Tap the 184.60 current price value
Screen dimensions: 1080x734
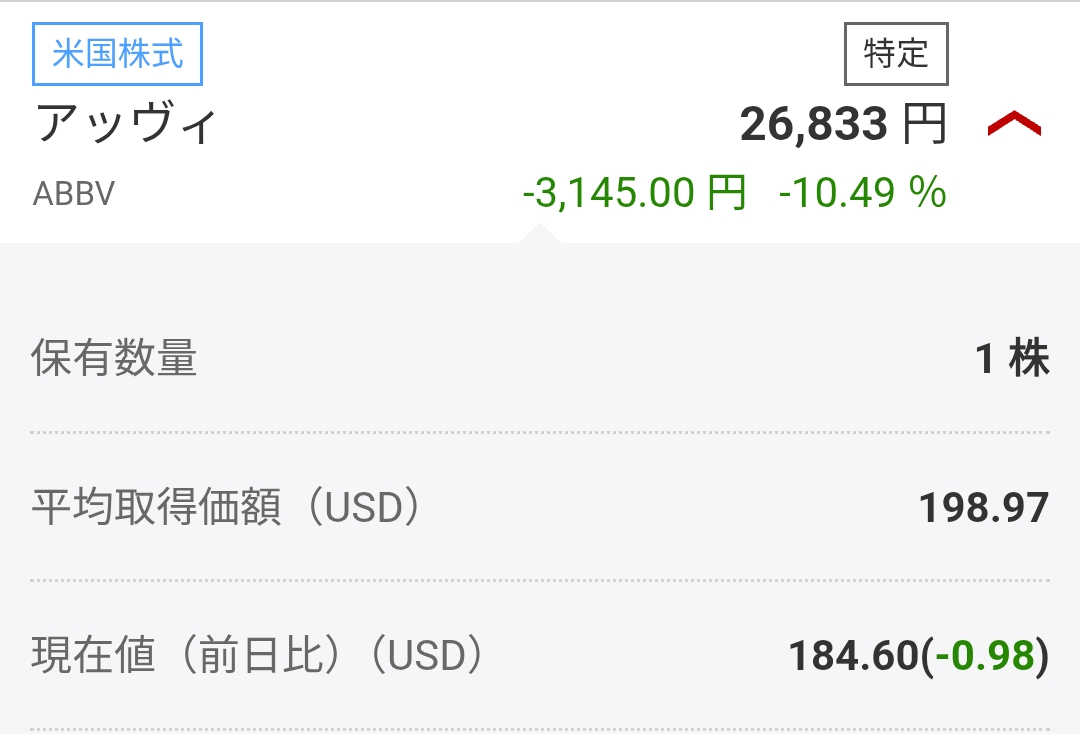(x=853, y=656)
